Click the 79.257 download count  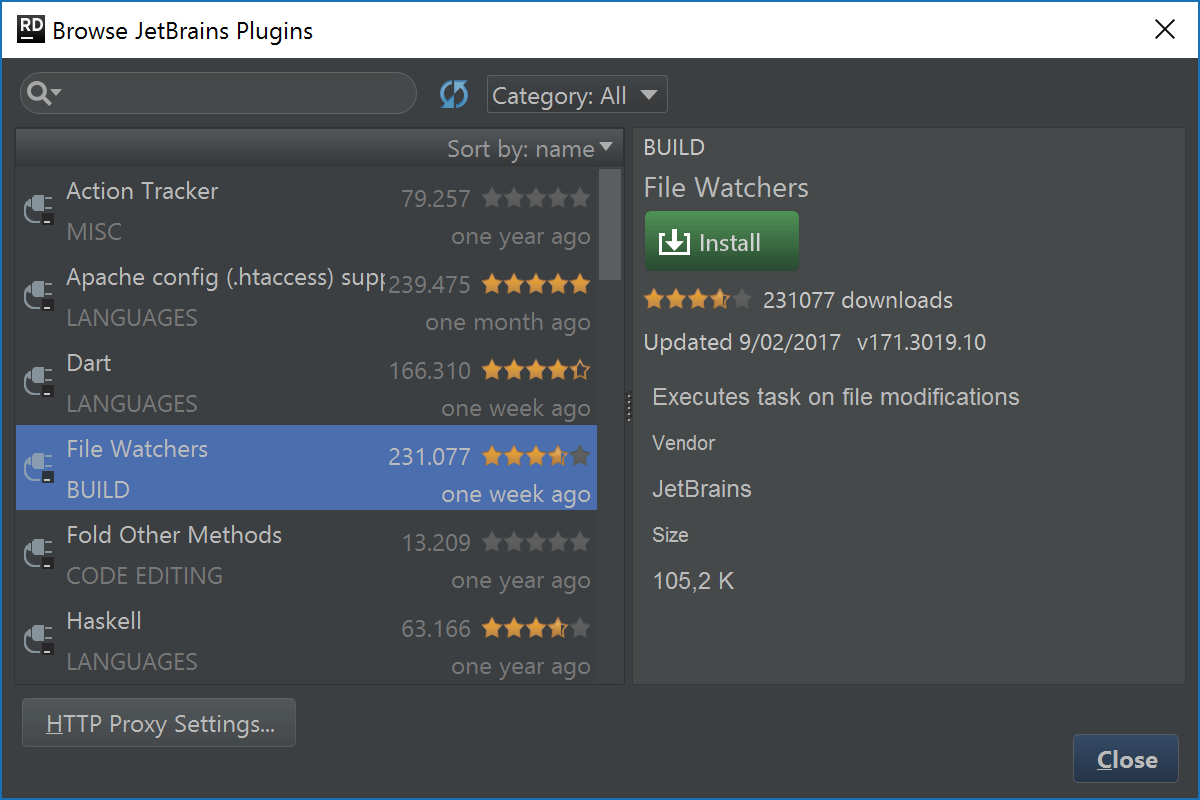[x=435, y=199]
